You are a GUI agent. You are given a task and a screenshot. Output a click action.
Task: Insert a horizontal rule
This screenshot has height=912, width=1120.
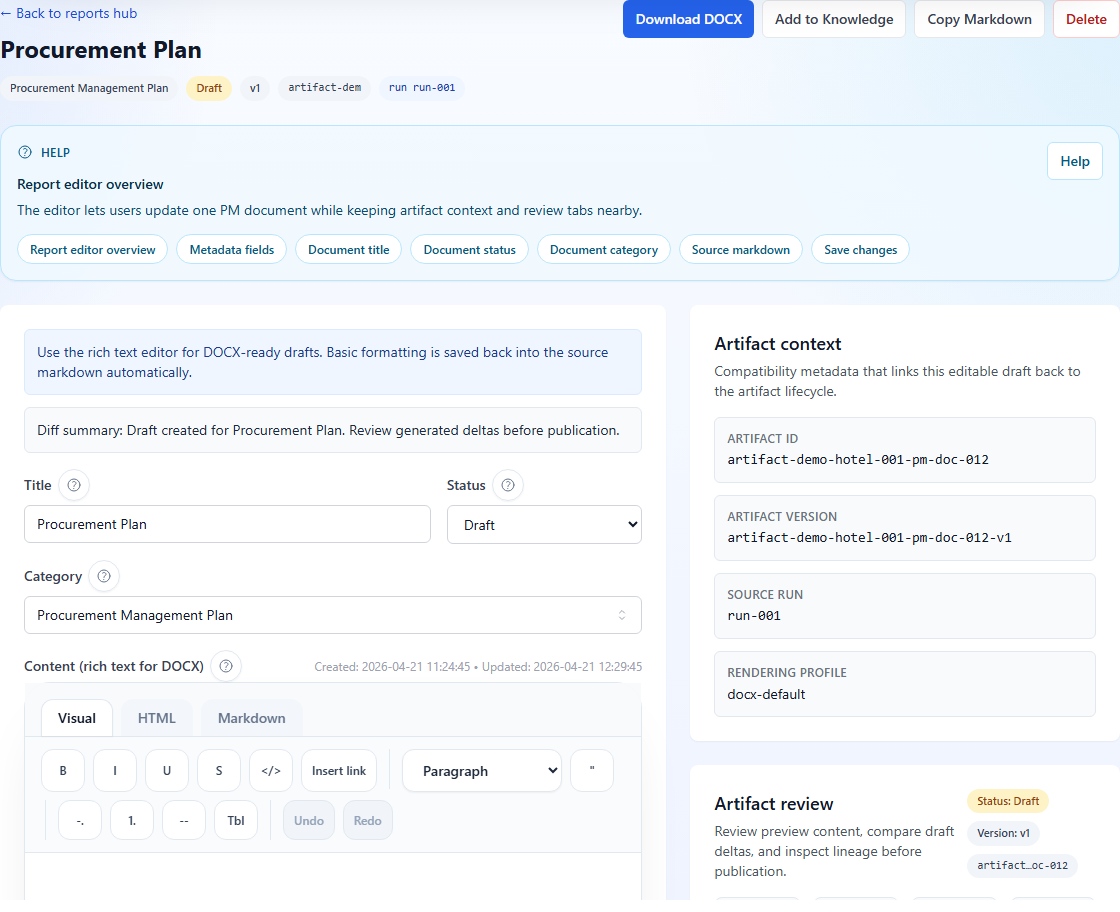[183, 820]
